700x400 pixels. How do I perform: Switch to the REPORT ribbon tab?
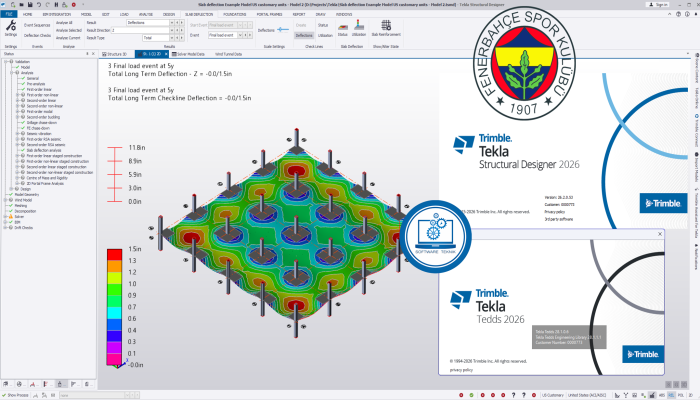pyautogui.click(x=299, y=14)
